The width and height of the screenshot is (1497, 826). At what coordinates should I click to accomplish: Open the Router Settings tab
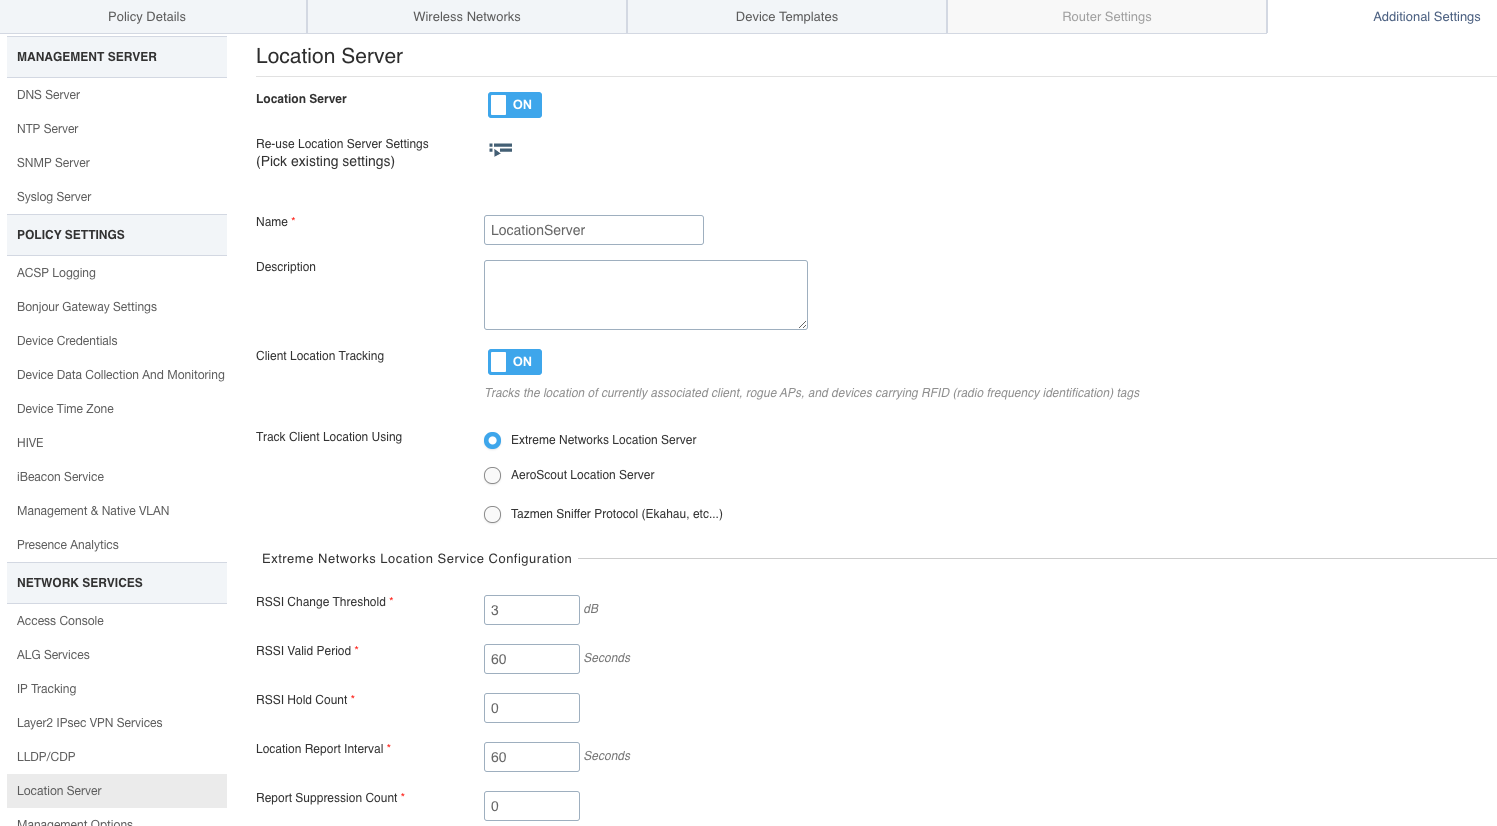point(1107,17)
